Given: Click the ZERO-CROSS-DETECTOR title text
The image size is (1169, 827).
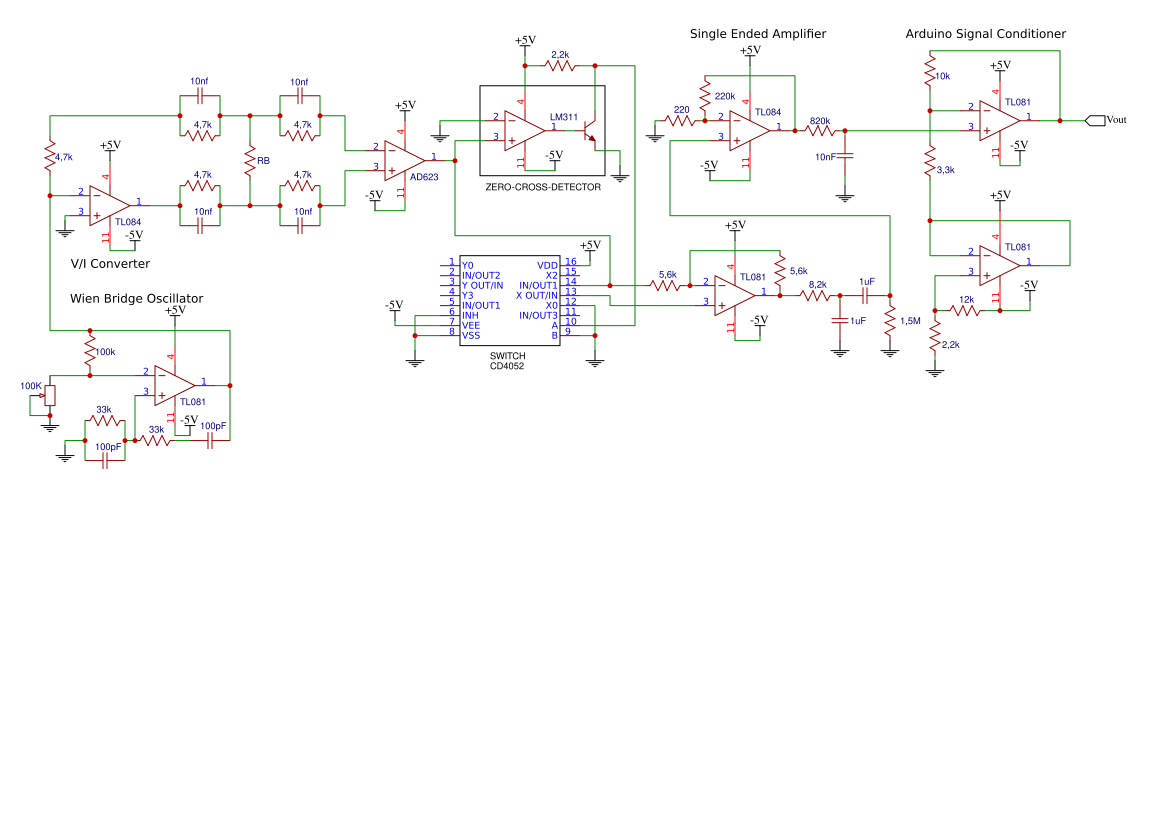Looking at the screenshot, I should tap(543, 185).
